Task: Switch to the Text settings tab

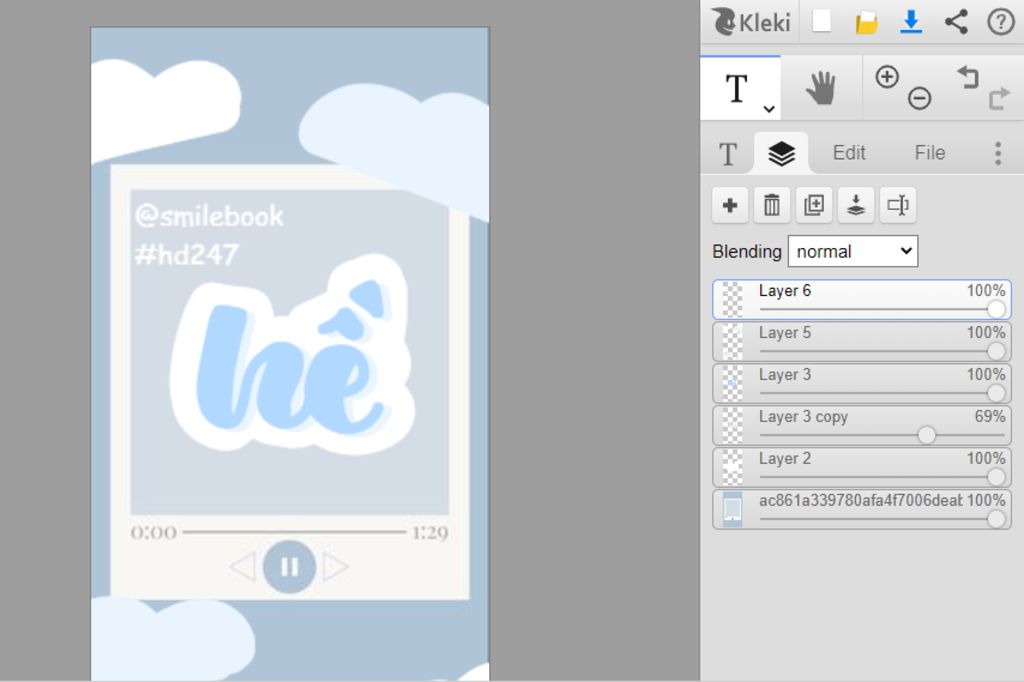Action: pos(728,154)
